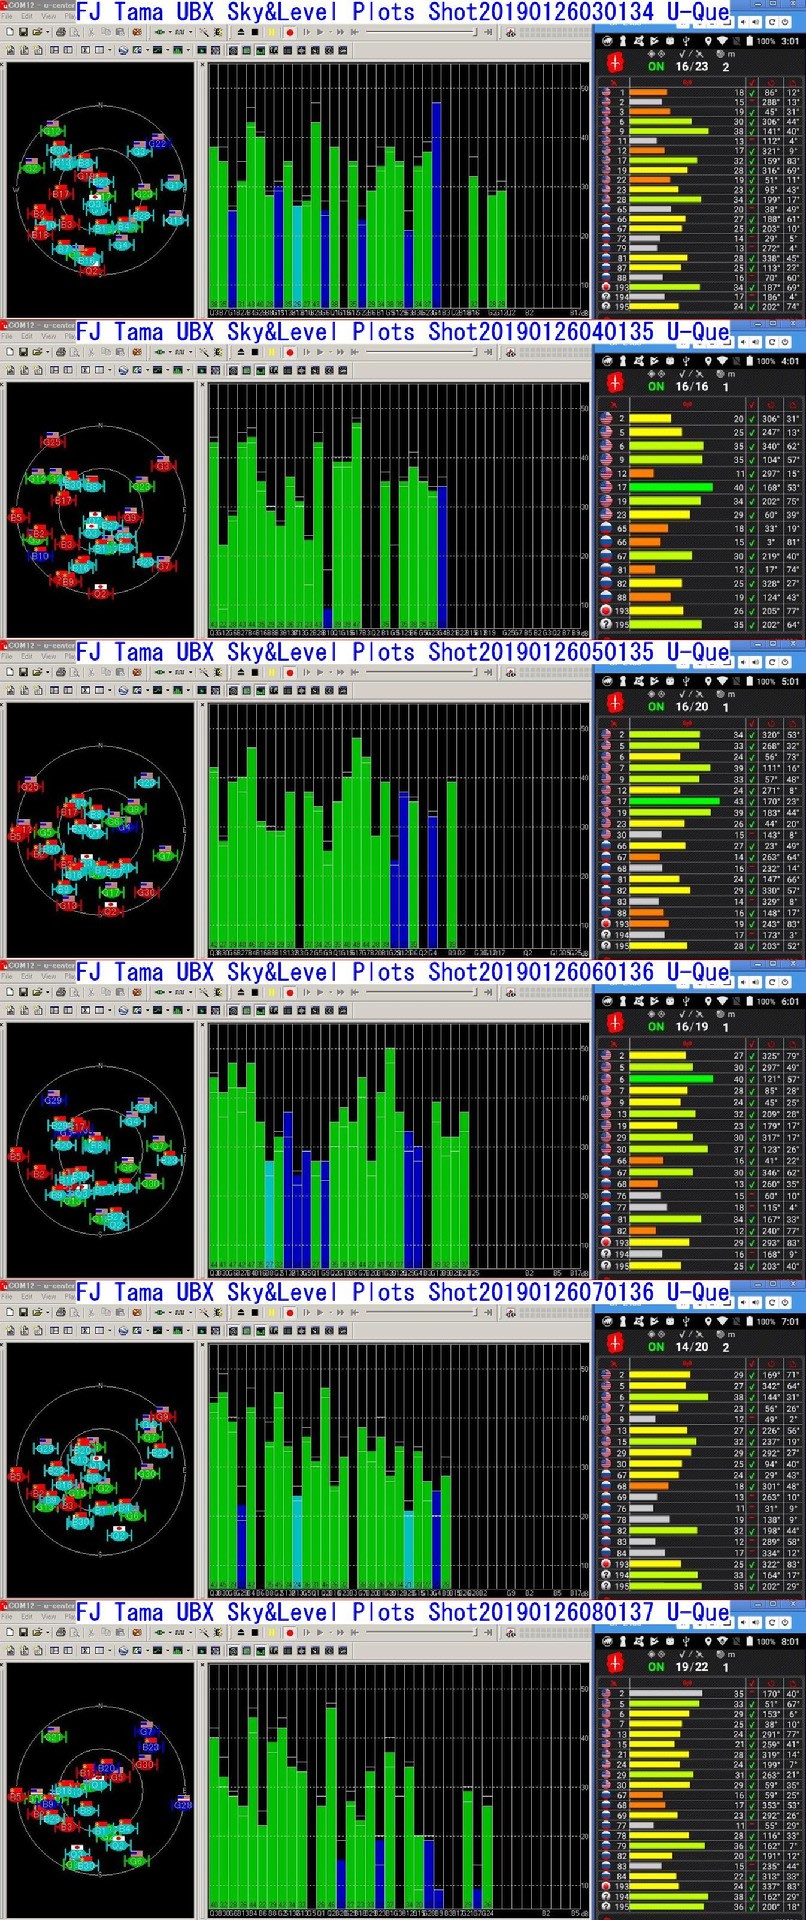This screenshot has width=806, height=1920.
Task: Click the Open dropdown arrow in the 3:01 u-center toolbar
Action: click(x=46, y=32)
